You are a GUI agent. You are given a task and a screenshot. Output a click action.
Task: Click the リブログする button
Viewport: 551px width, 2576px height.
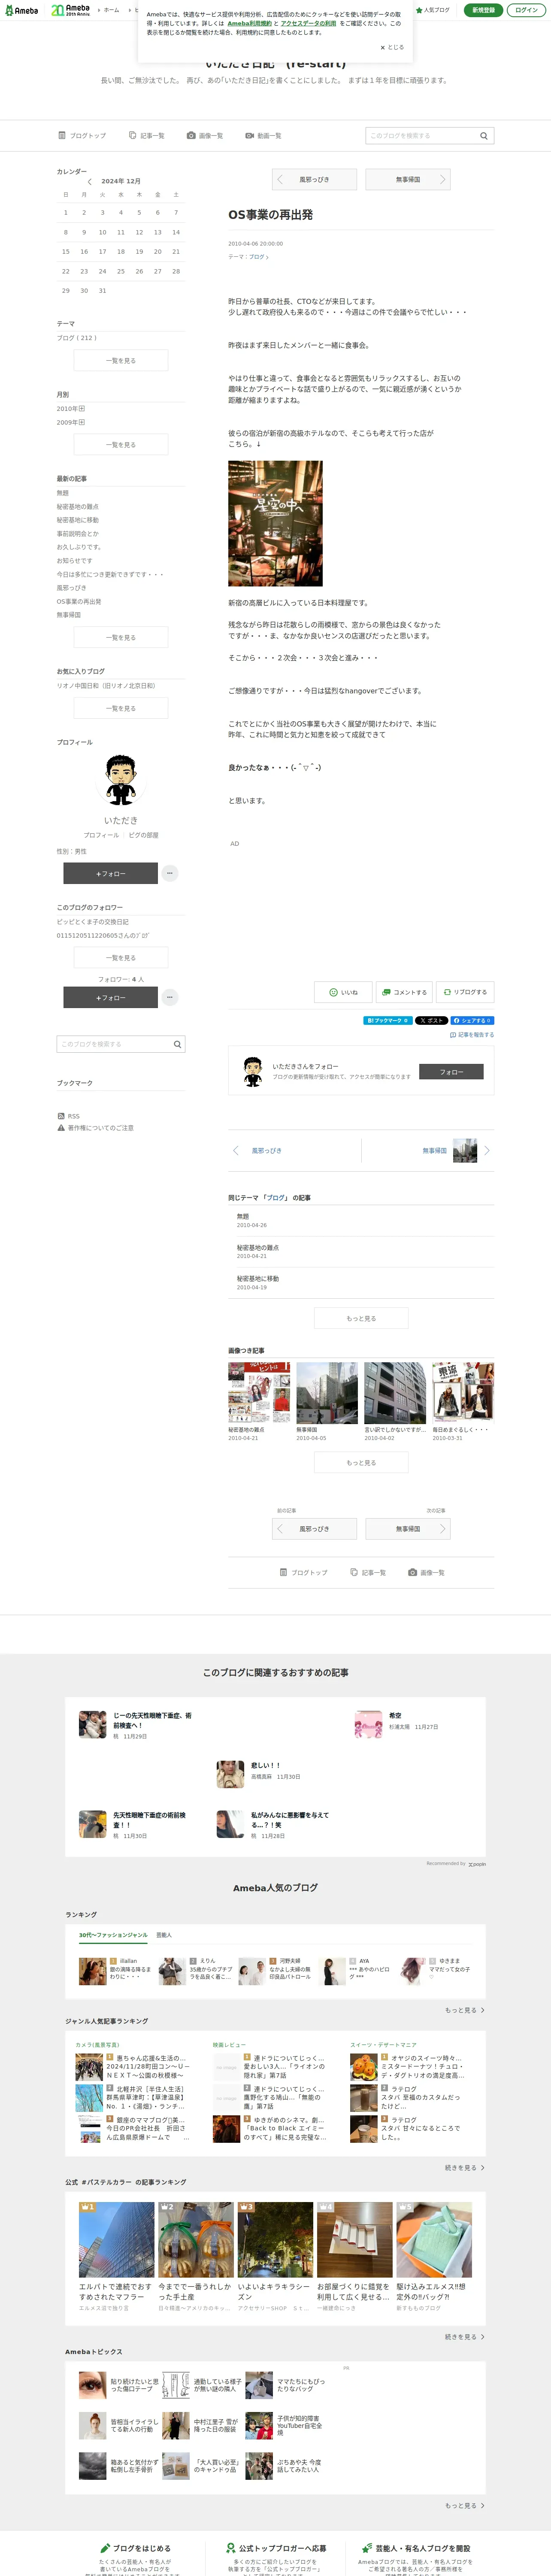465,992
